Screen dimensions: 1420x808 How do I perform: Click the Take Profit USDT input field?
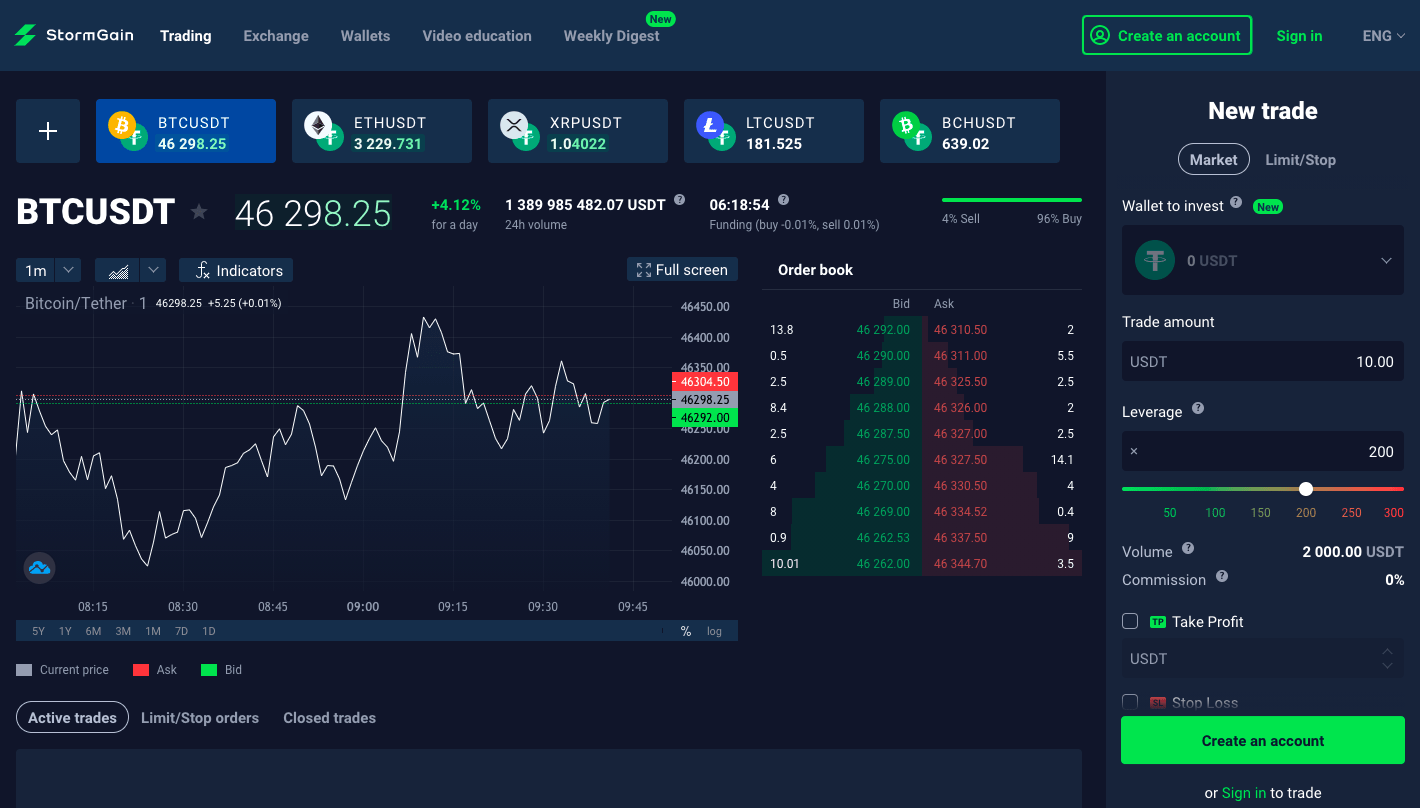coord(1263,659)
